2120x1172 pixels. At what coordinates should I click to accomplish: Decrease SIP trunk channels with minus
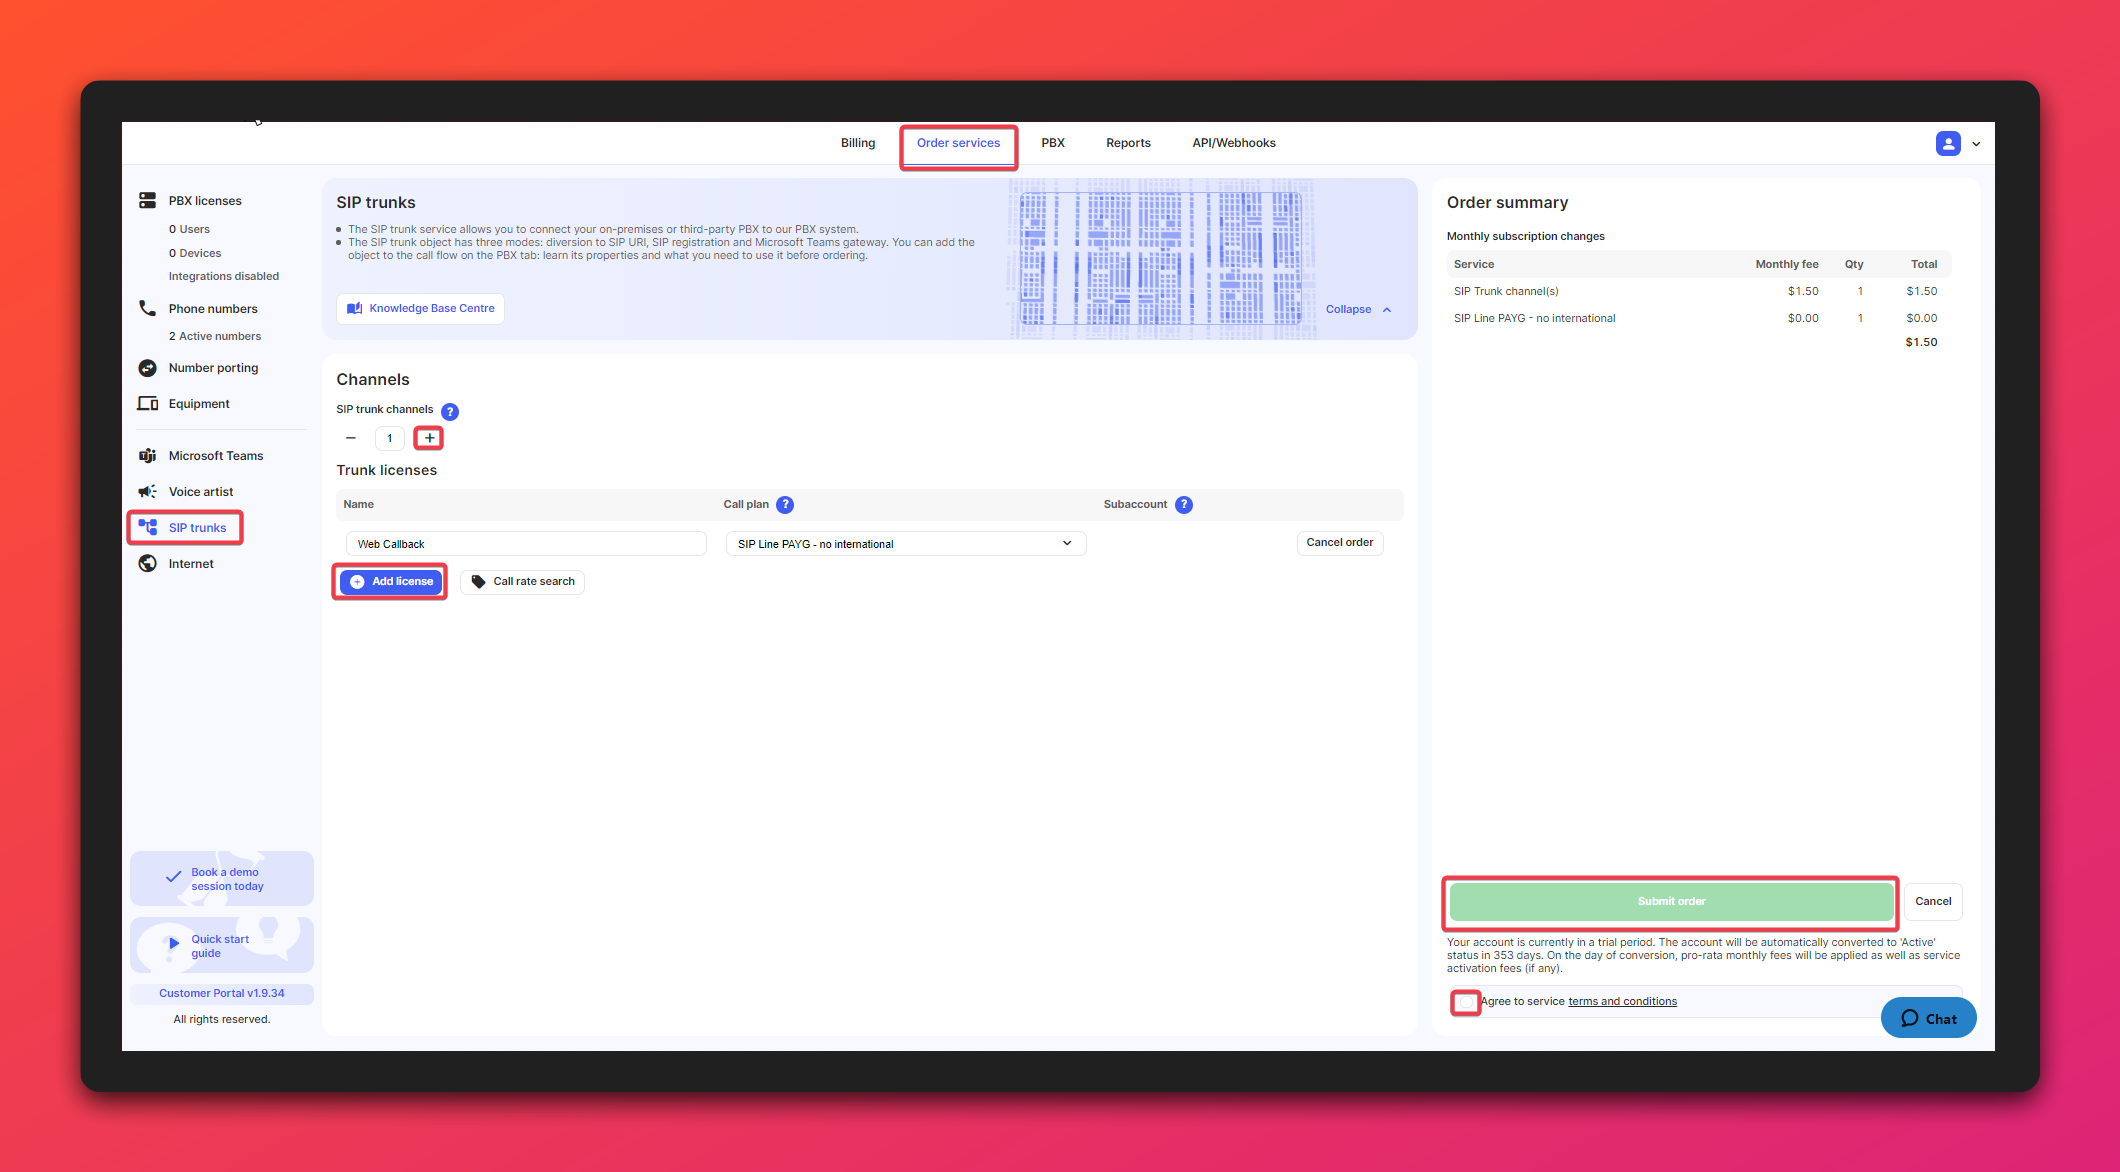coord(351,438)
